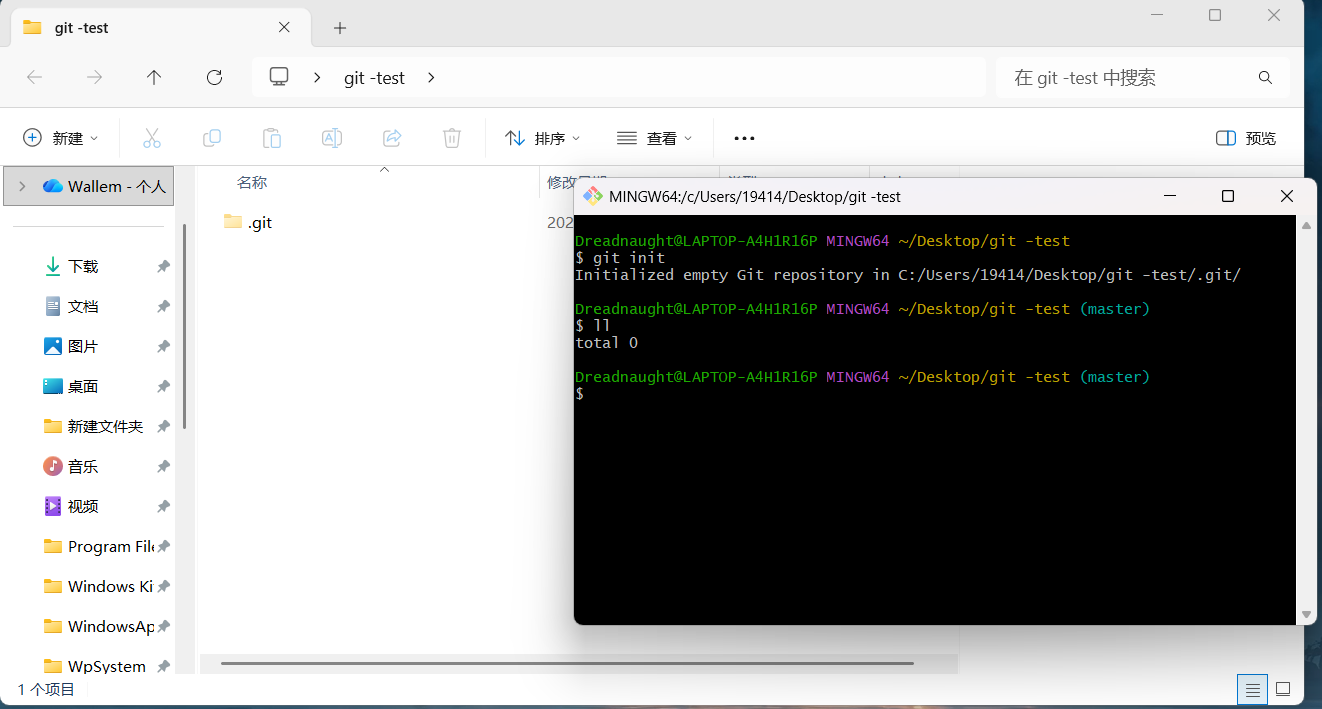1322x709 pixels.
Task: Open 下载 in the sidebar
Action: click(x=83, y=266)
